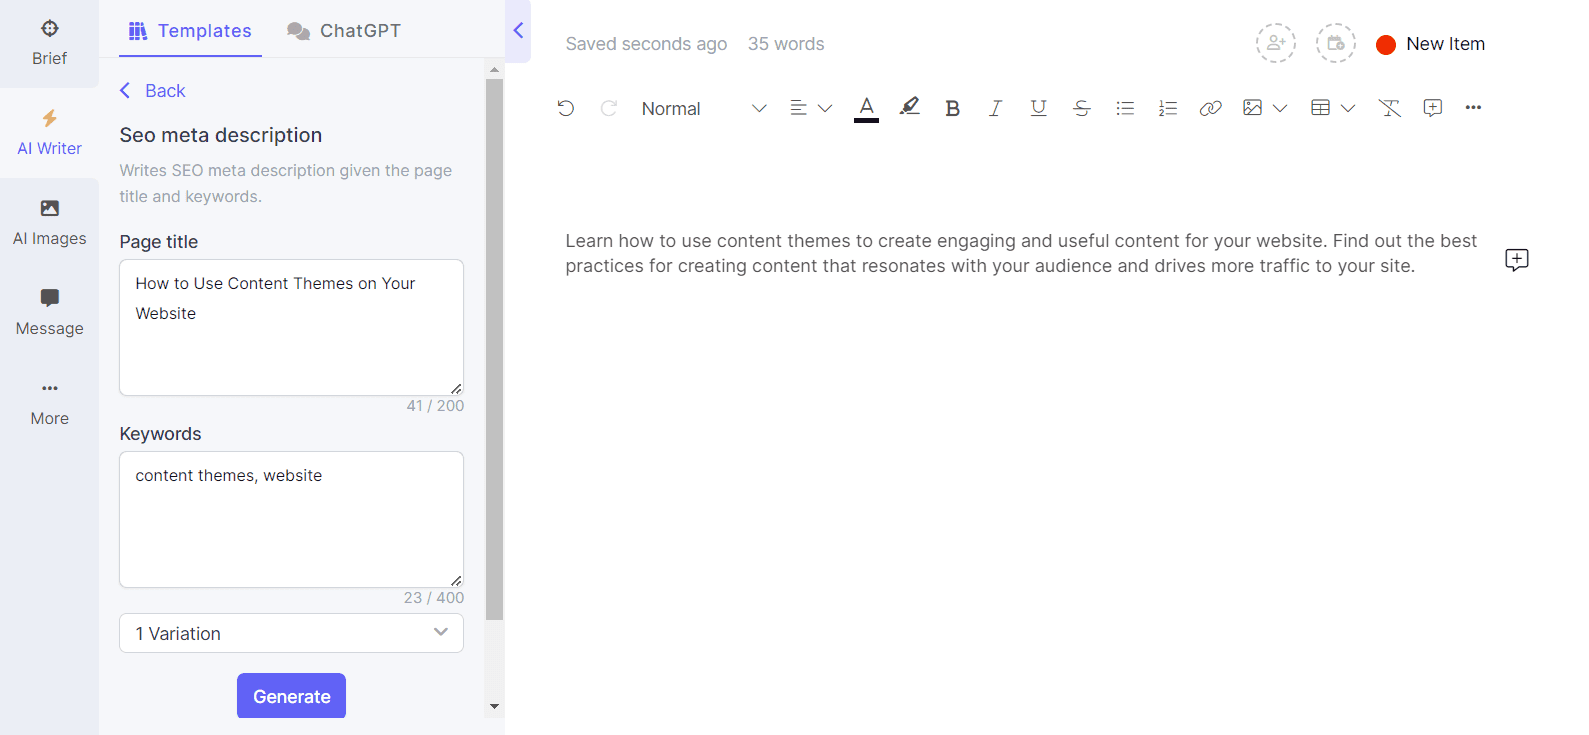Open the Normal paragraph style dropdown

click(704, 108)
